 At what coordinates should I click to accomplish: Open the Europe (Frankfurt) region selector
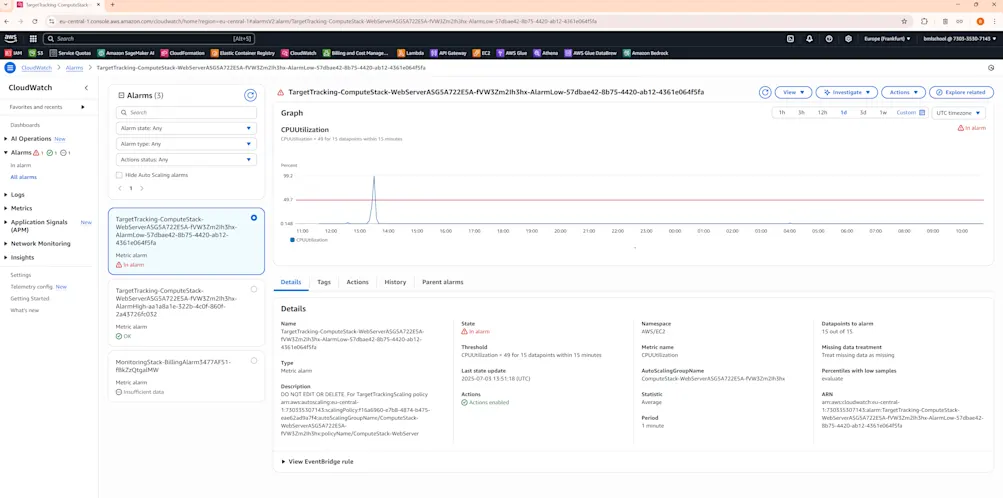point(887,38)
